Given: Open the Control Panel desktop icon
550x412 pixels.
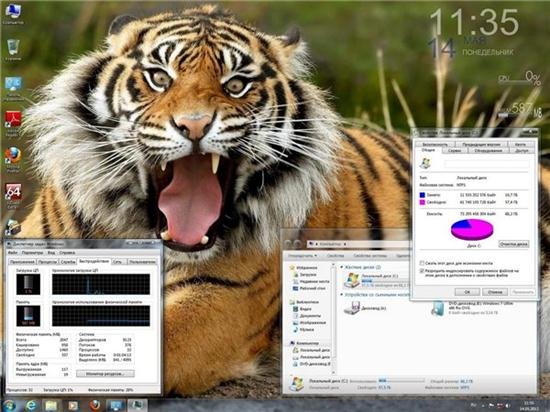Looking at the screenshot, I should (13, 87).
